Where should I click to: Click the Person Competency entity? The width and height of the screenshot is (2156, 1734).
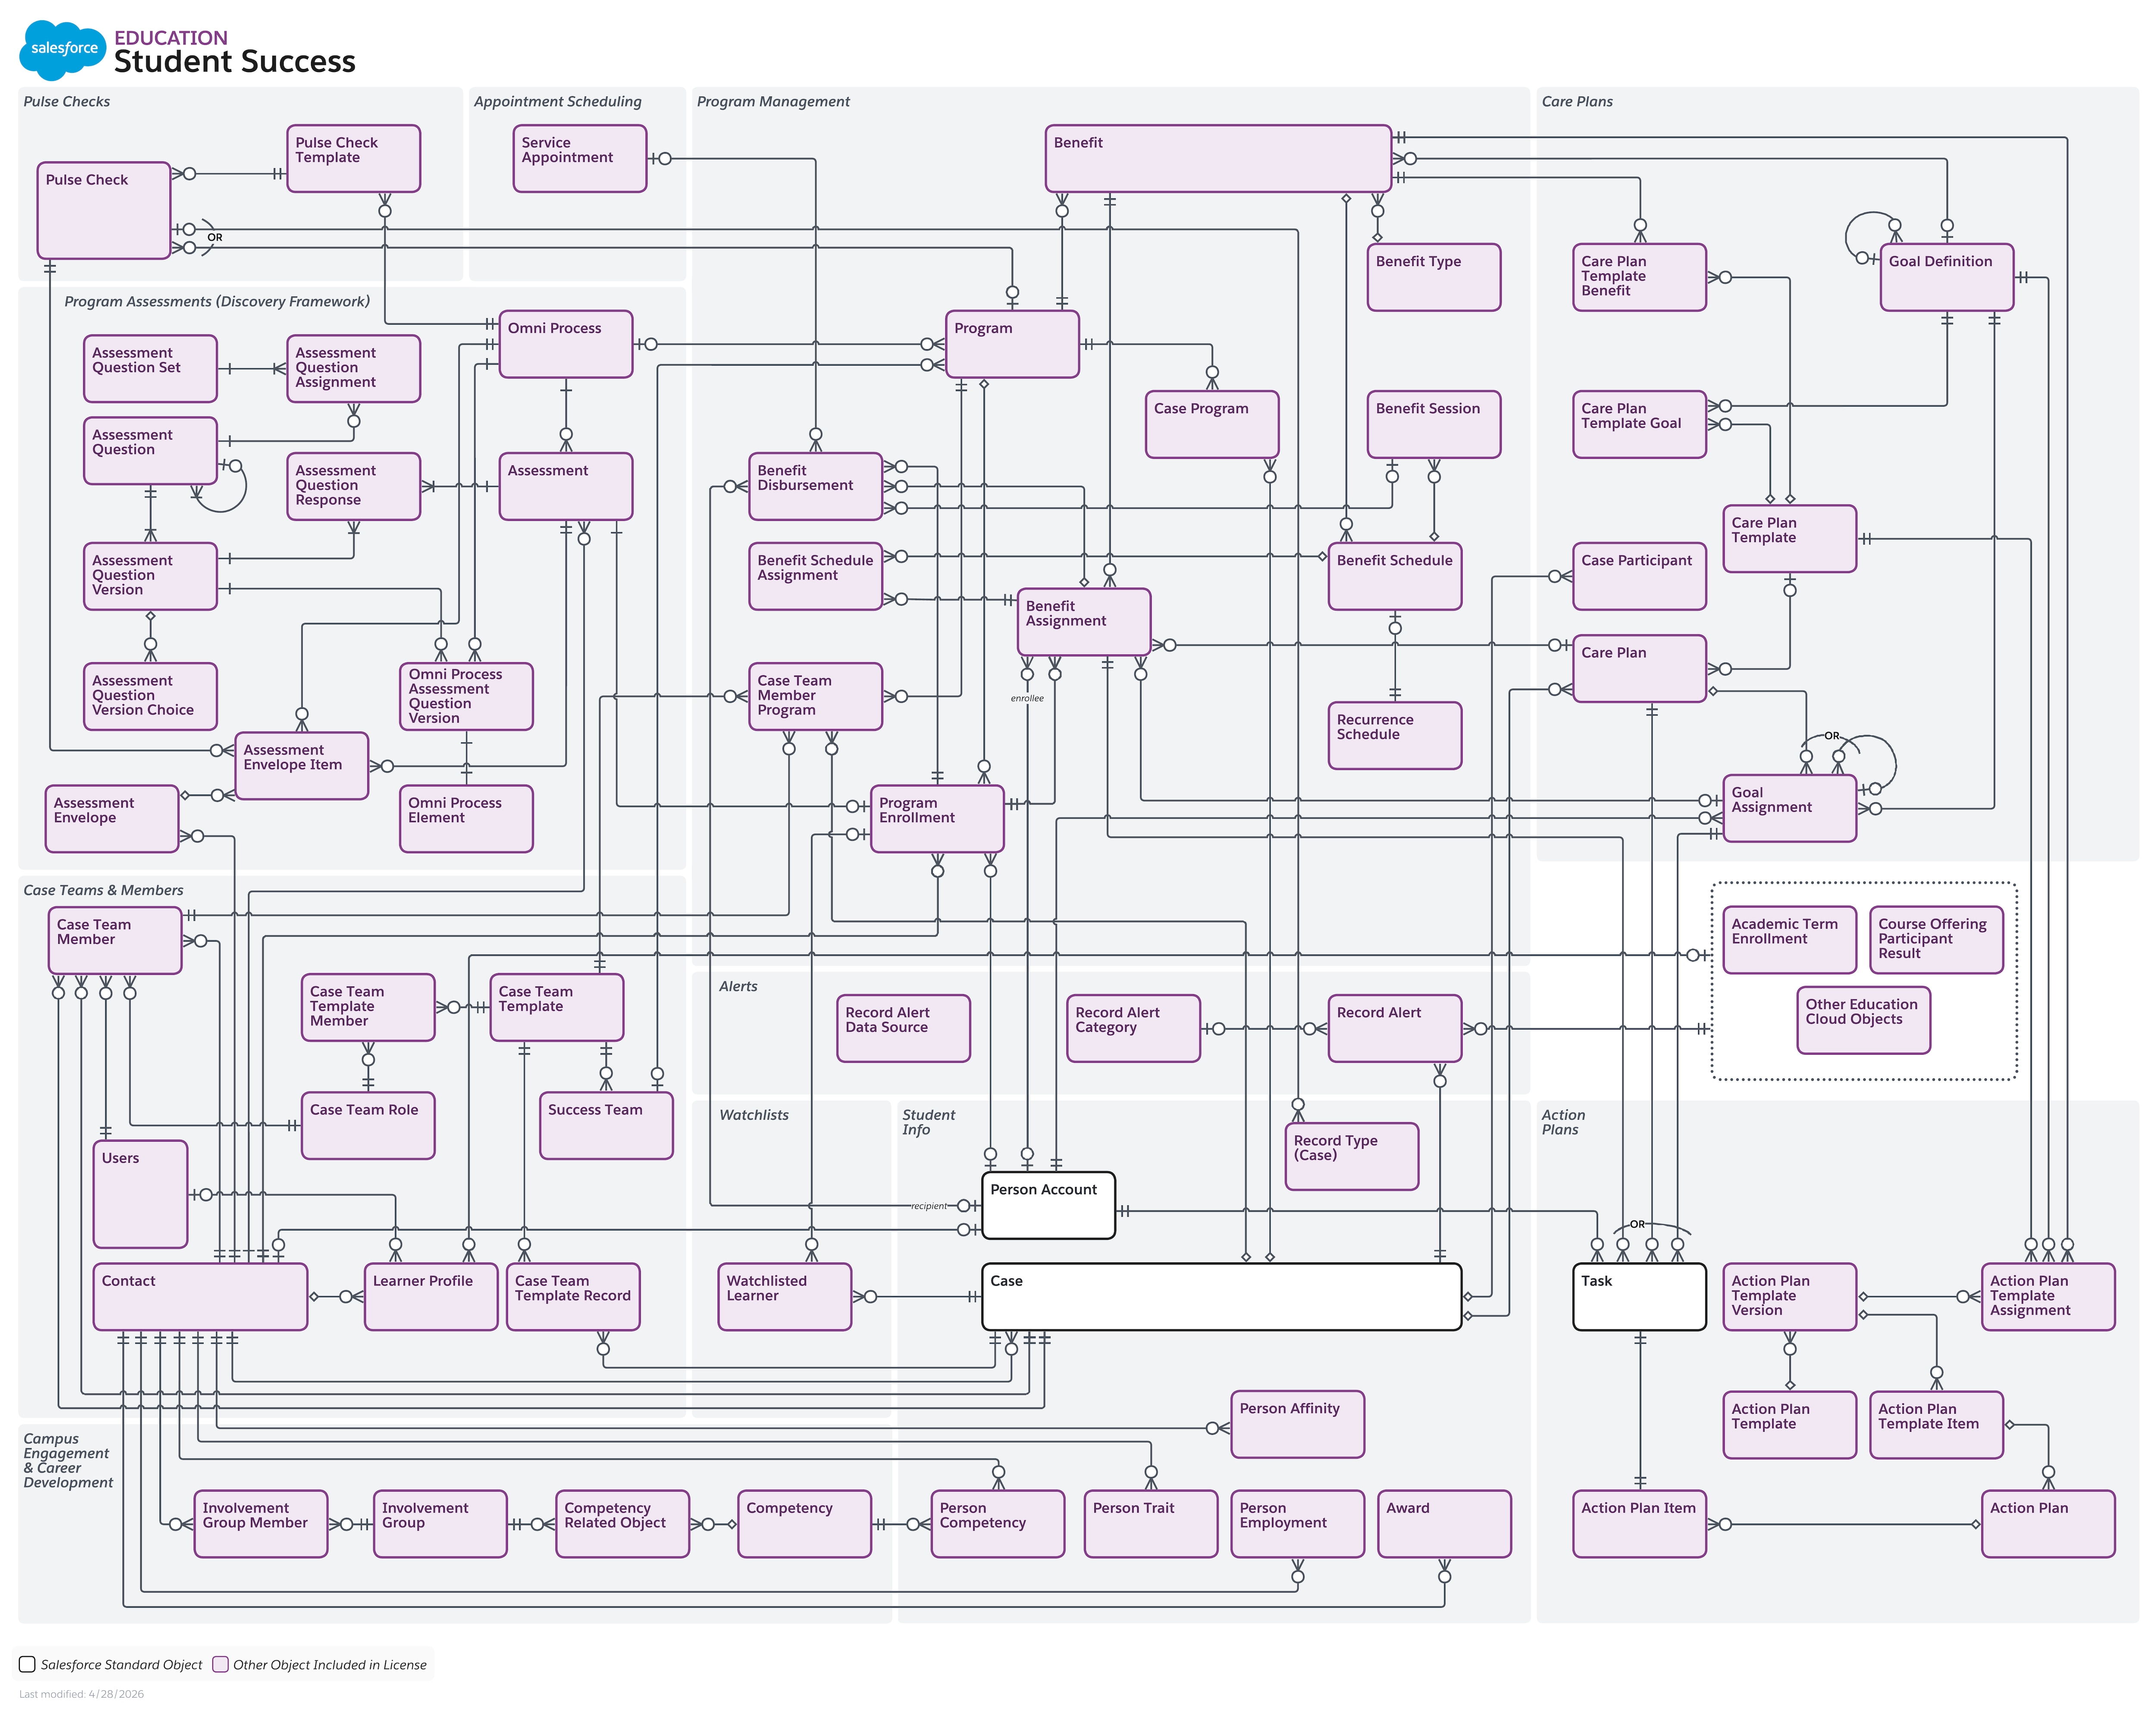(x=998, y=1524)
